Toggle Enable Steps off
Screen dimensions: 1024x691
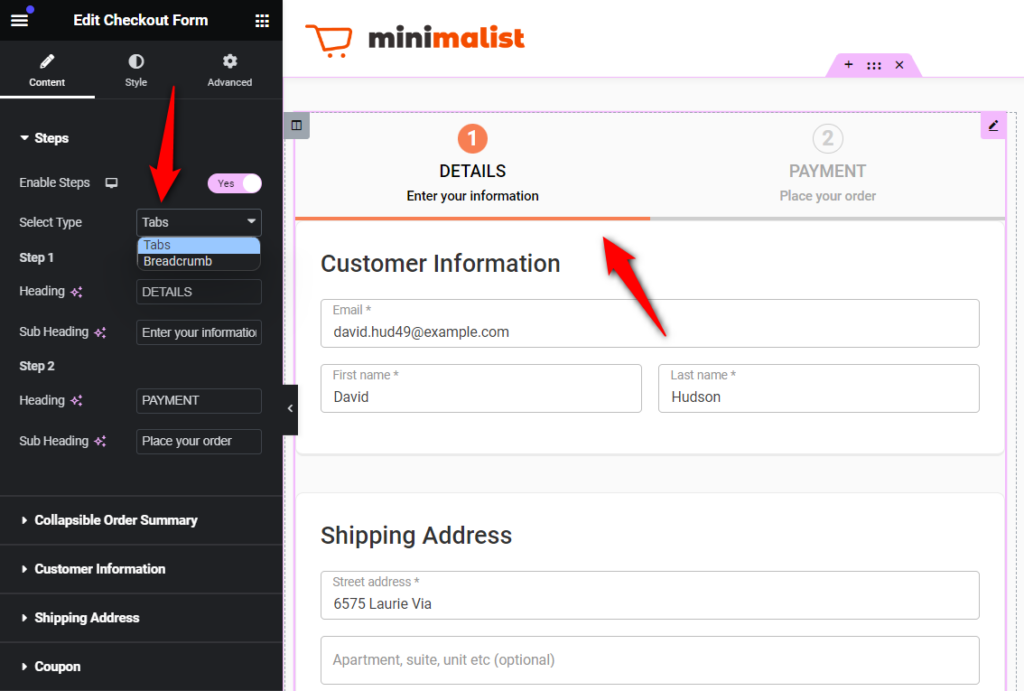click(234, 183)
